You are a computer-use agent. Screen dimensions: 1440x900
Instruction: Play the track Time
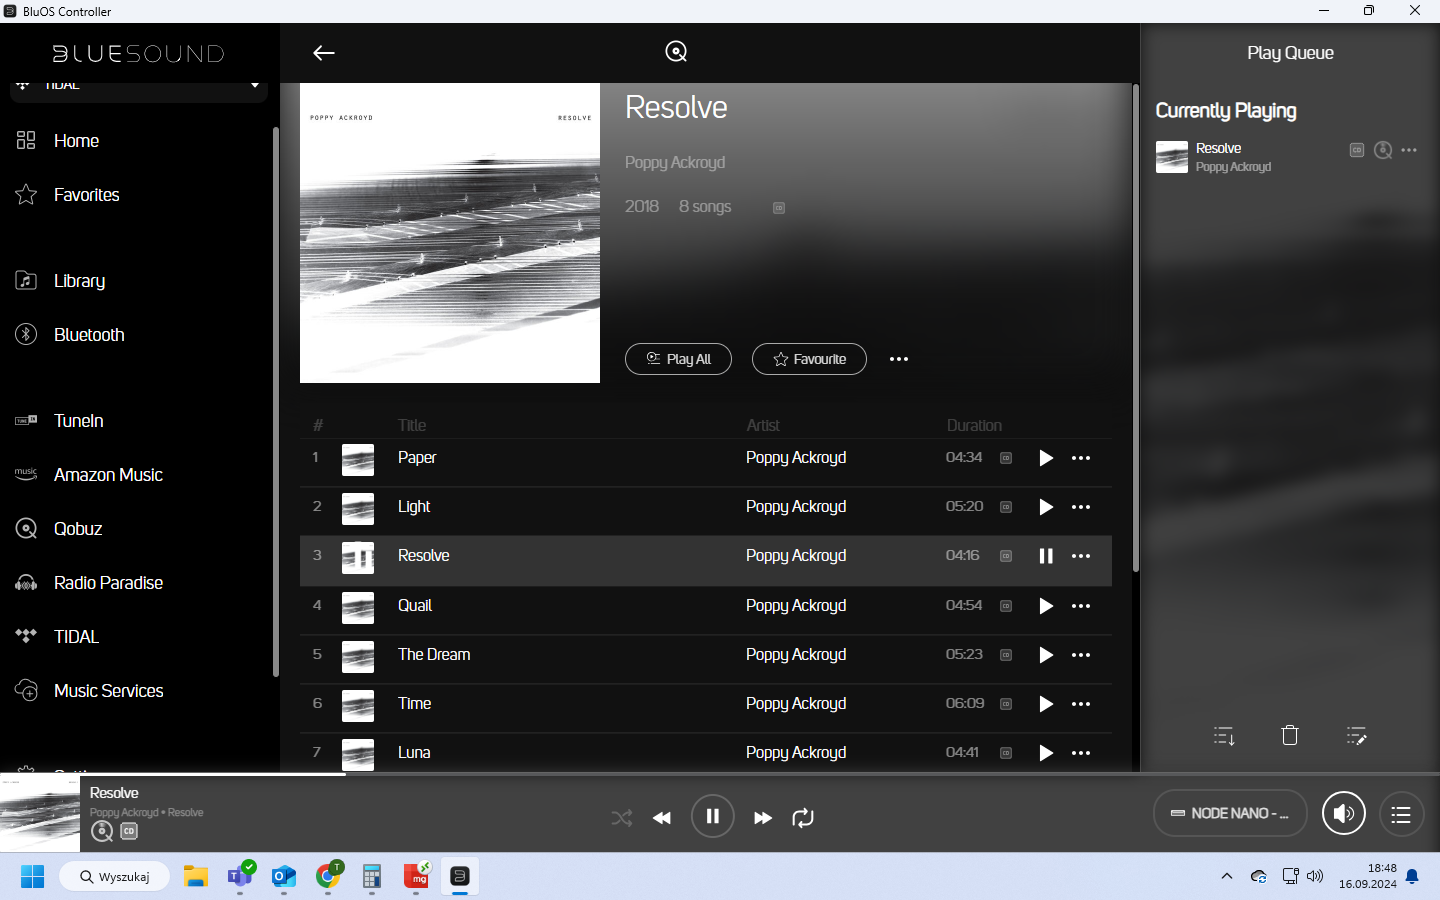[x=1046, y=704]
